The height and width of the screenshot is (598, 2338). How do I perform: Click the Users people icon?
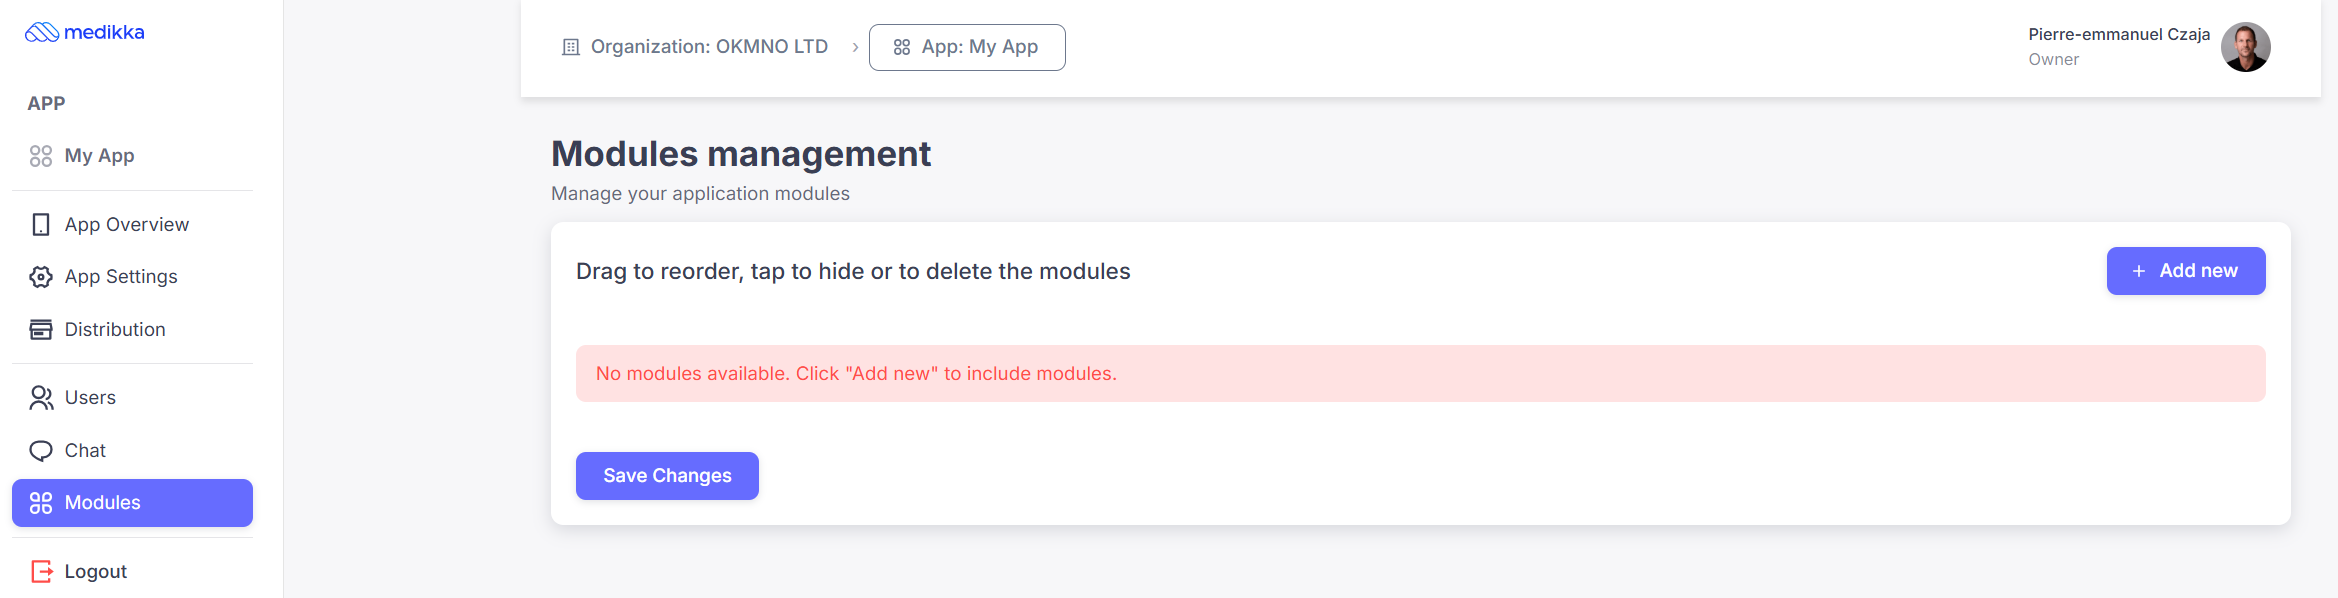(41, 398)
